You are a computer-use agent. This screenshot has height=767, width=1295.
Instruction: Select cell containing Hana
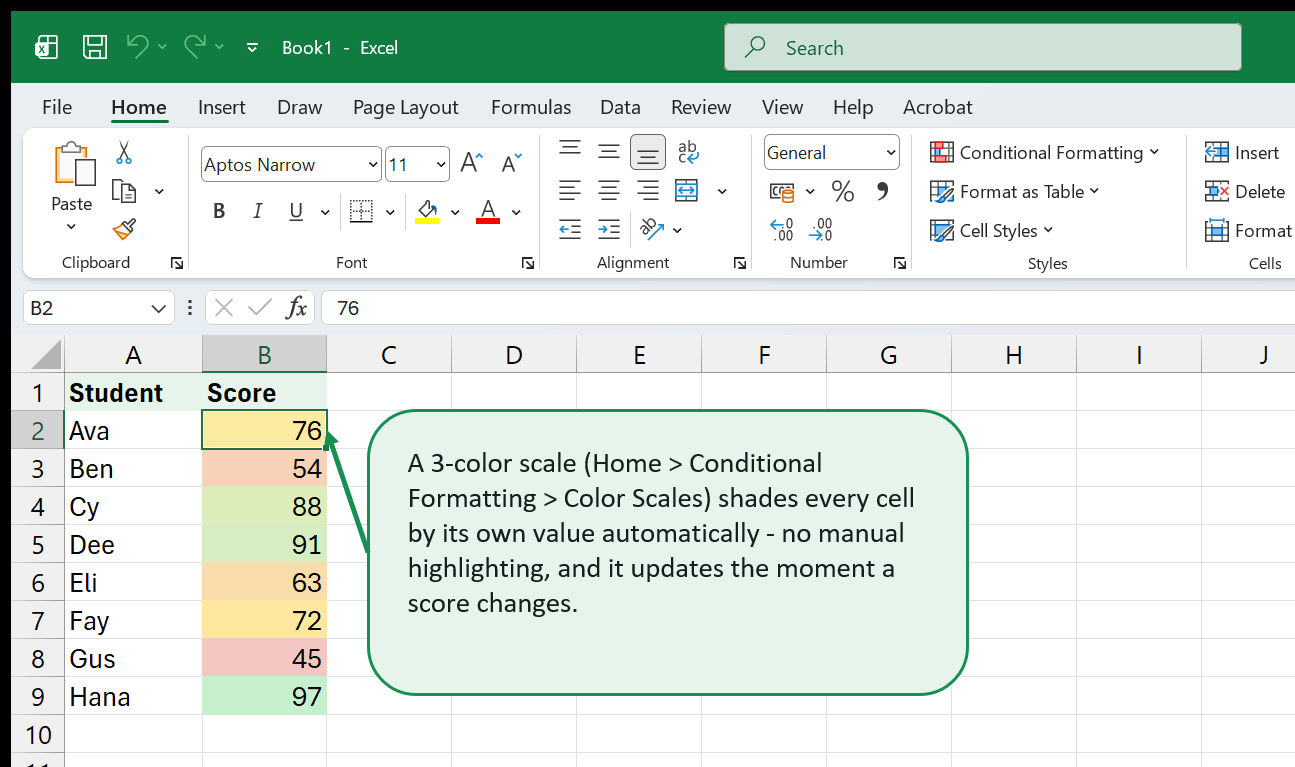click(x=132, y=696)
